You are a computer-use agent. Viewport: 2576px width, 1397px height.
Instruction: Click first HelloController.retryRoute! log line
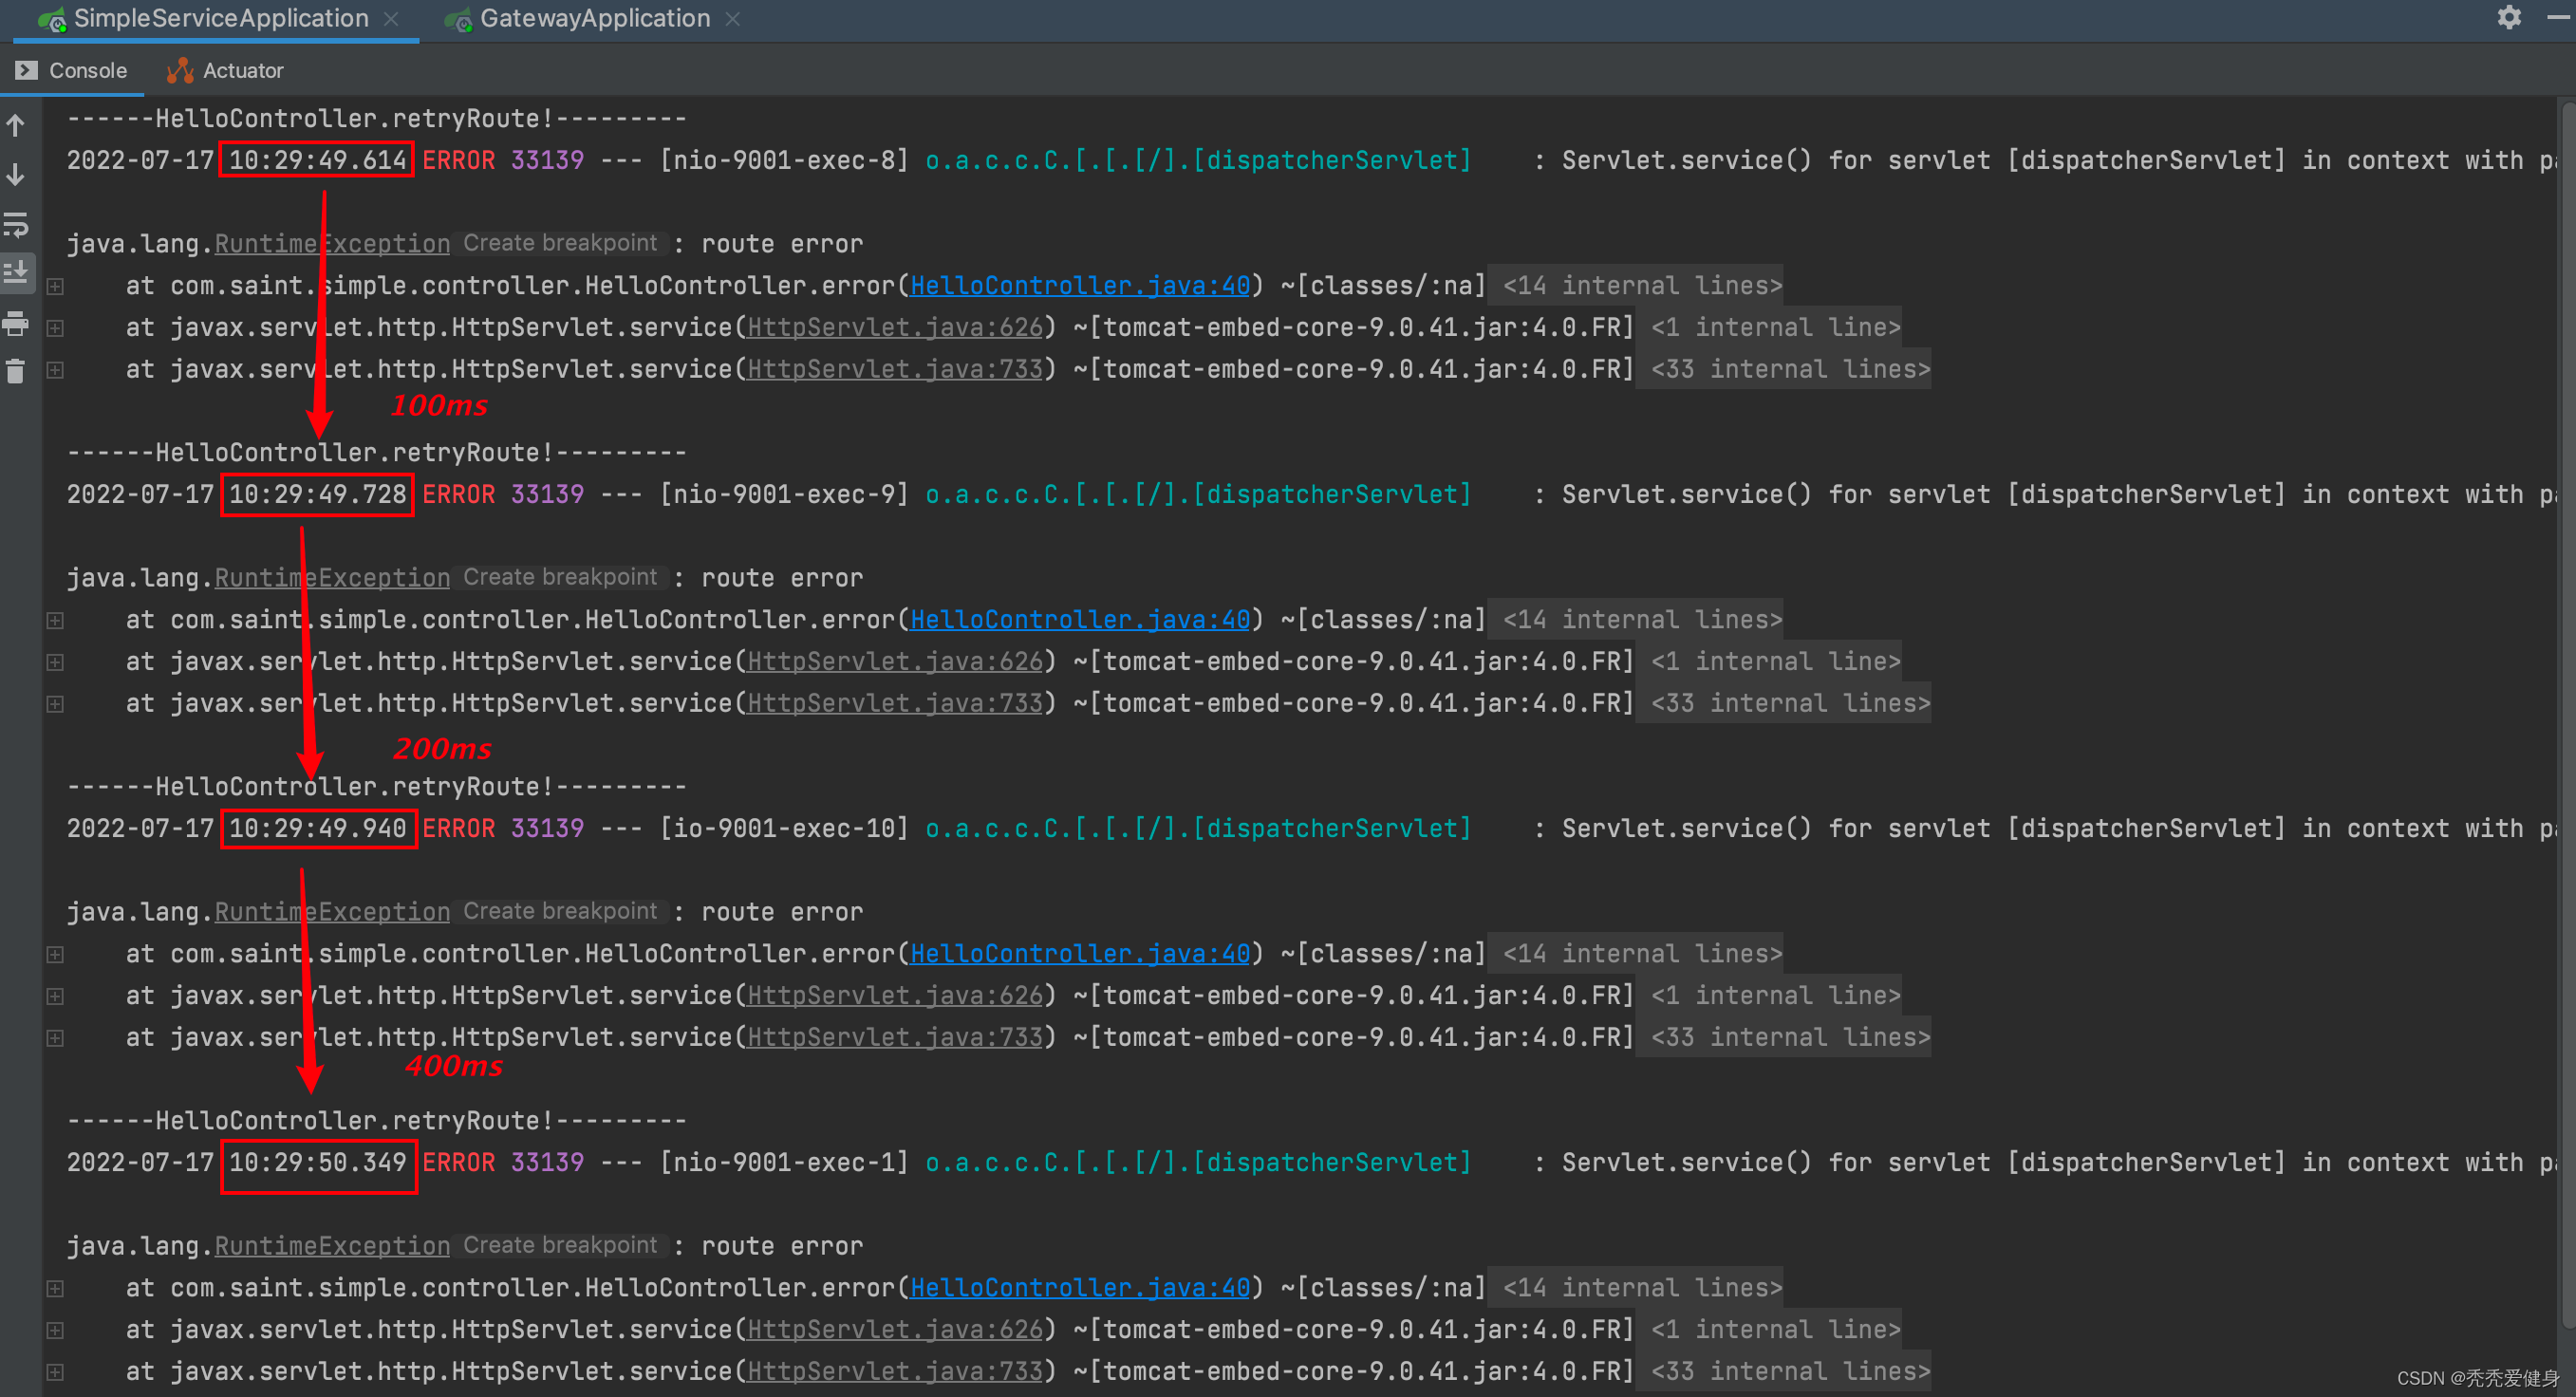click(377, 118)
